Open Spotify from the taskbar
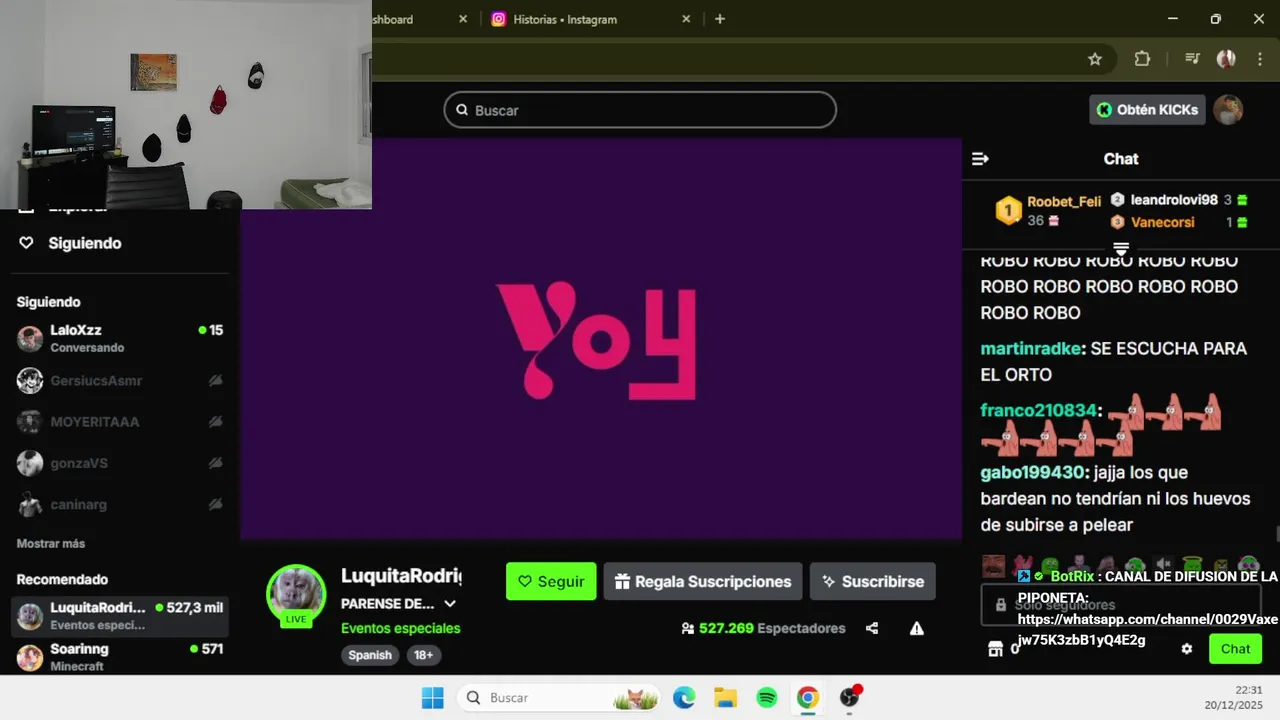The image size is (1280, 720). pyautogui.click(x=767, y=698)
